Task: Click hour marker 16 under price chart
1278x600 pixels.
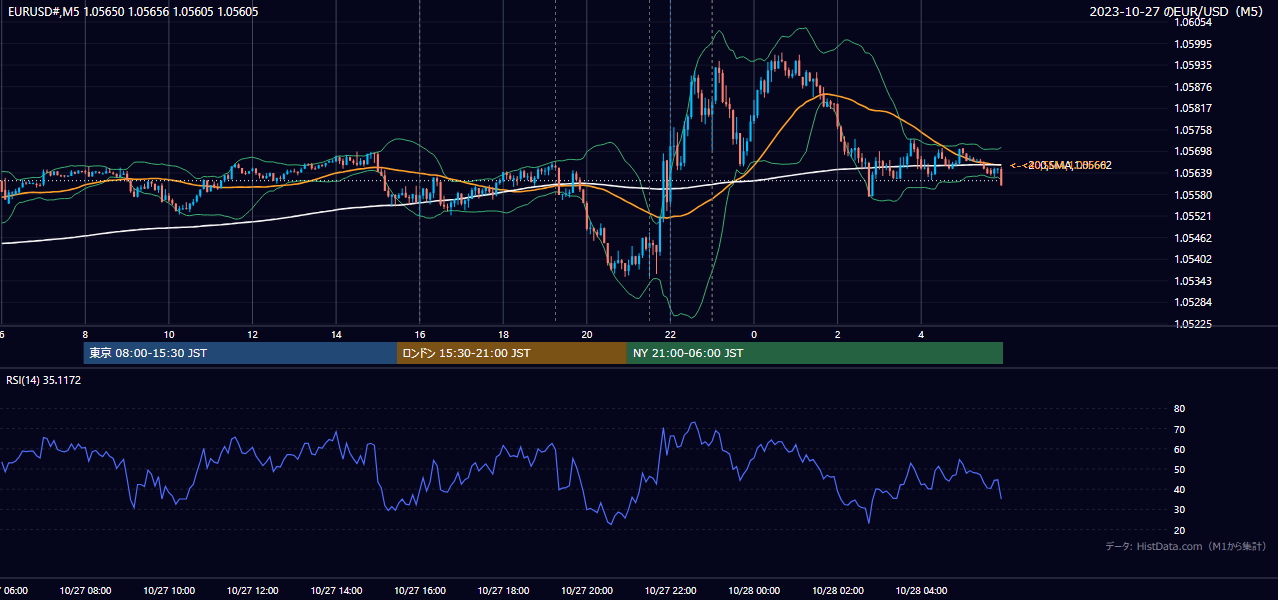Action: [420, 334]
